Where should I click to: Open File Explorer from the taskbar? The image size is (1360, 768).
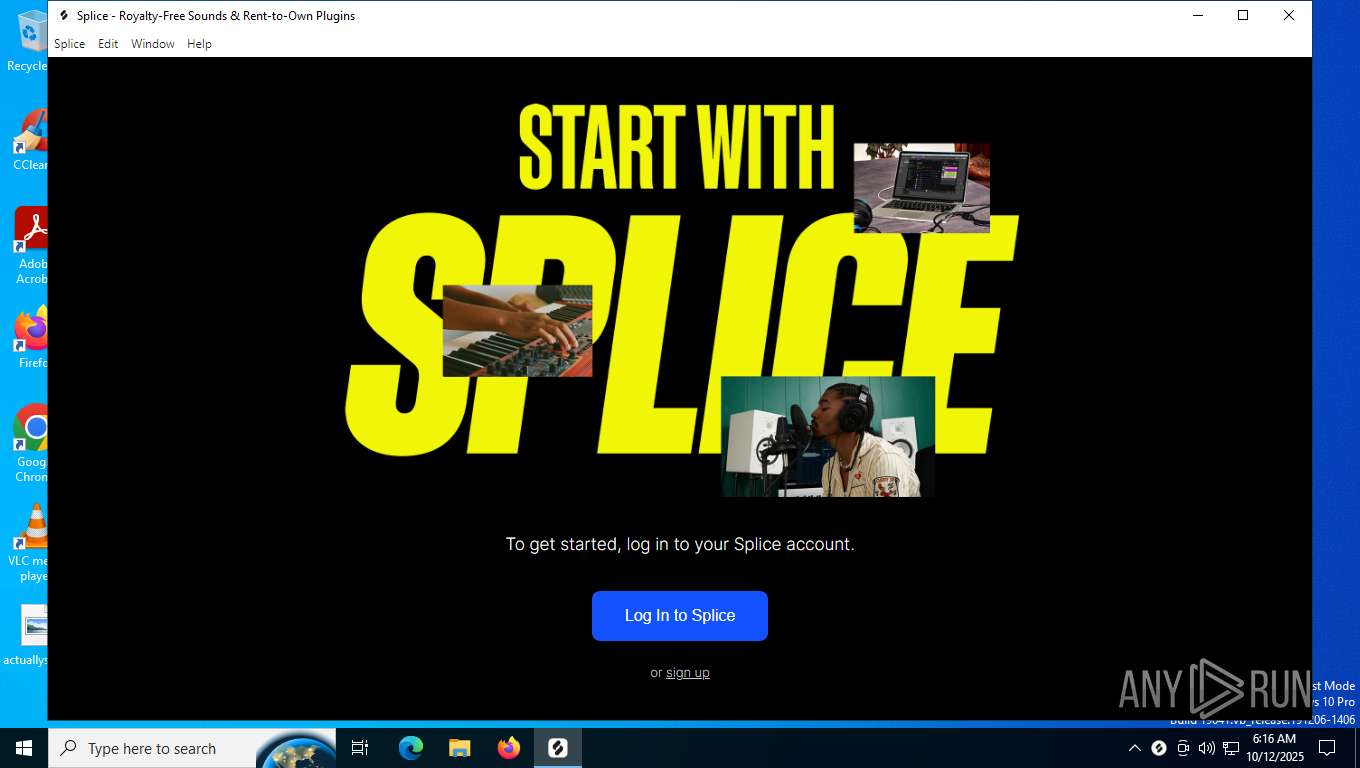pyautogui.click(x=460, y=748)
